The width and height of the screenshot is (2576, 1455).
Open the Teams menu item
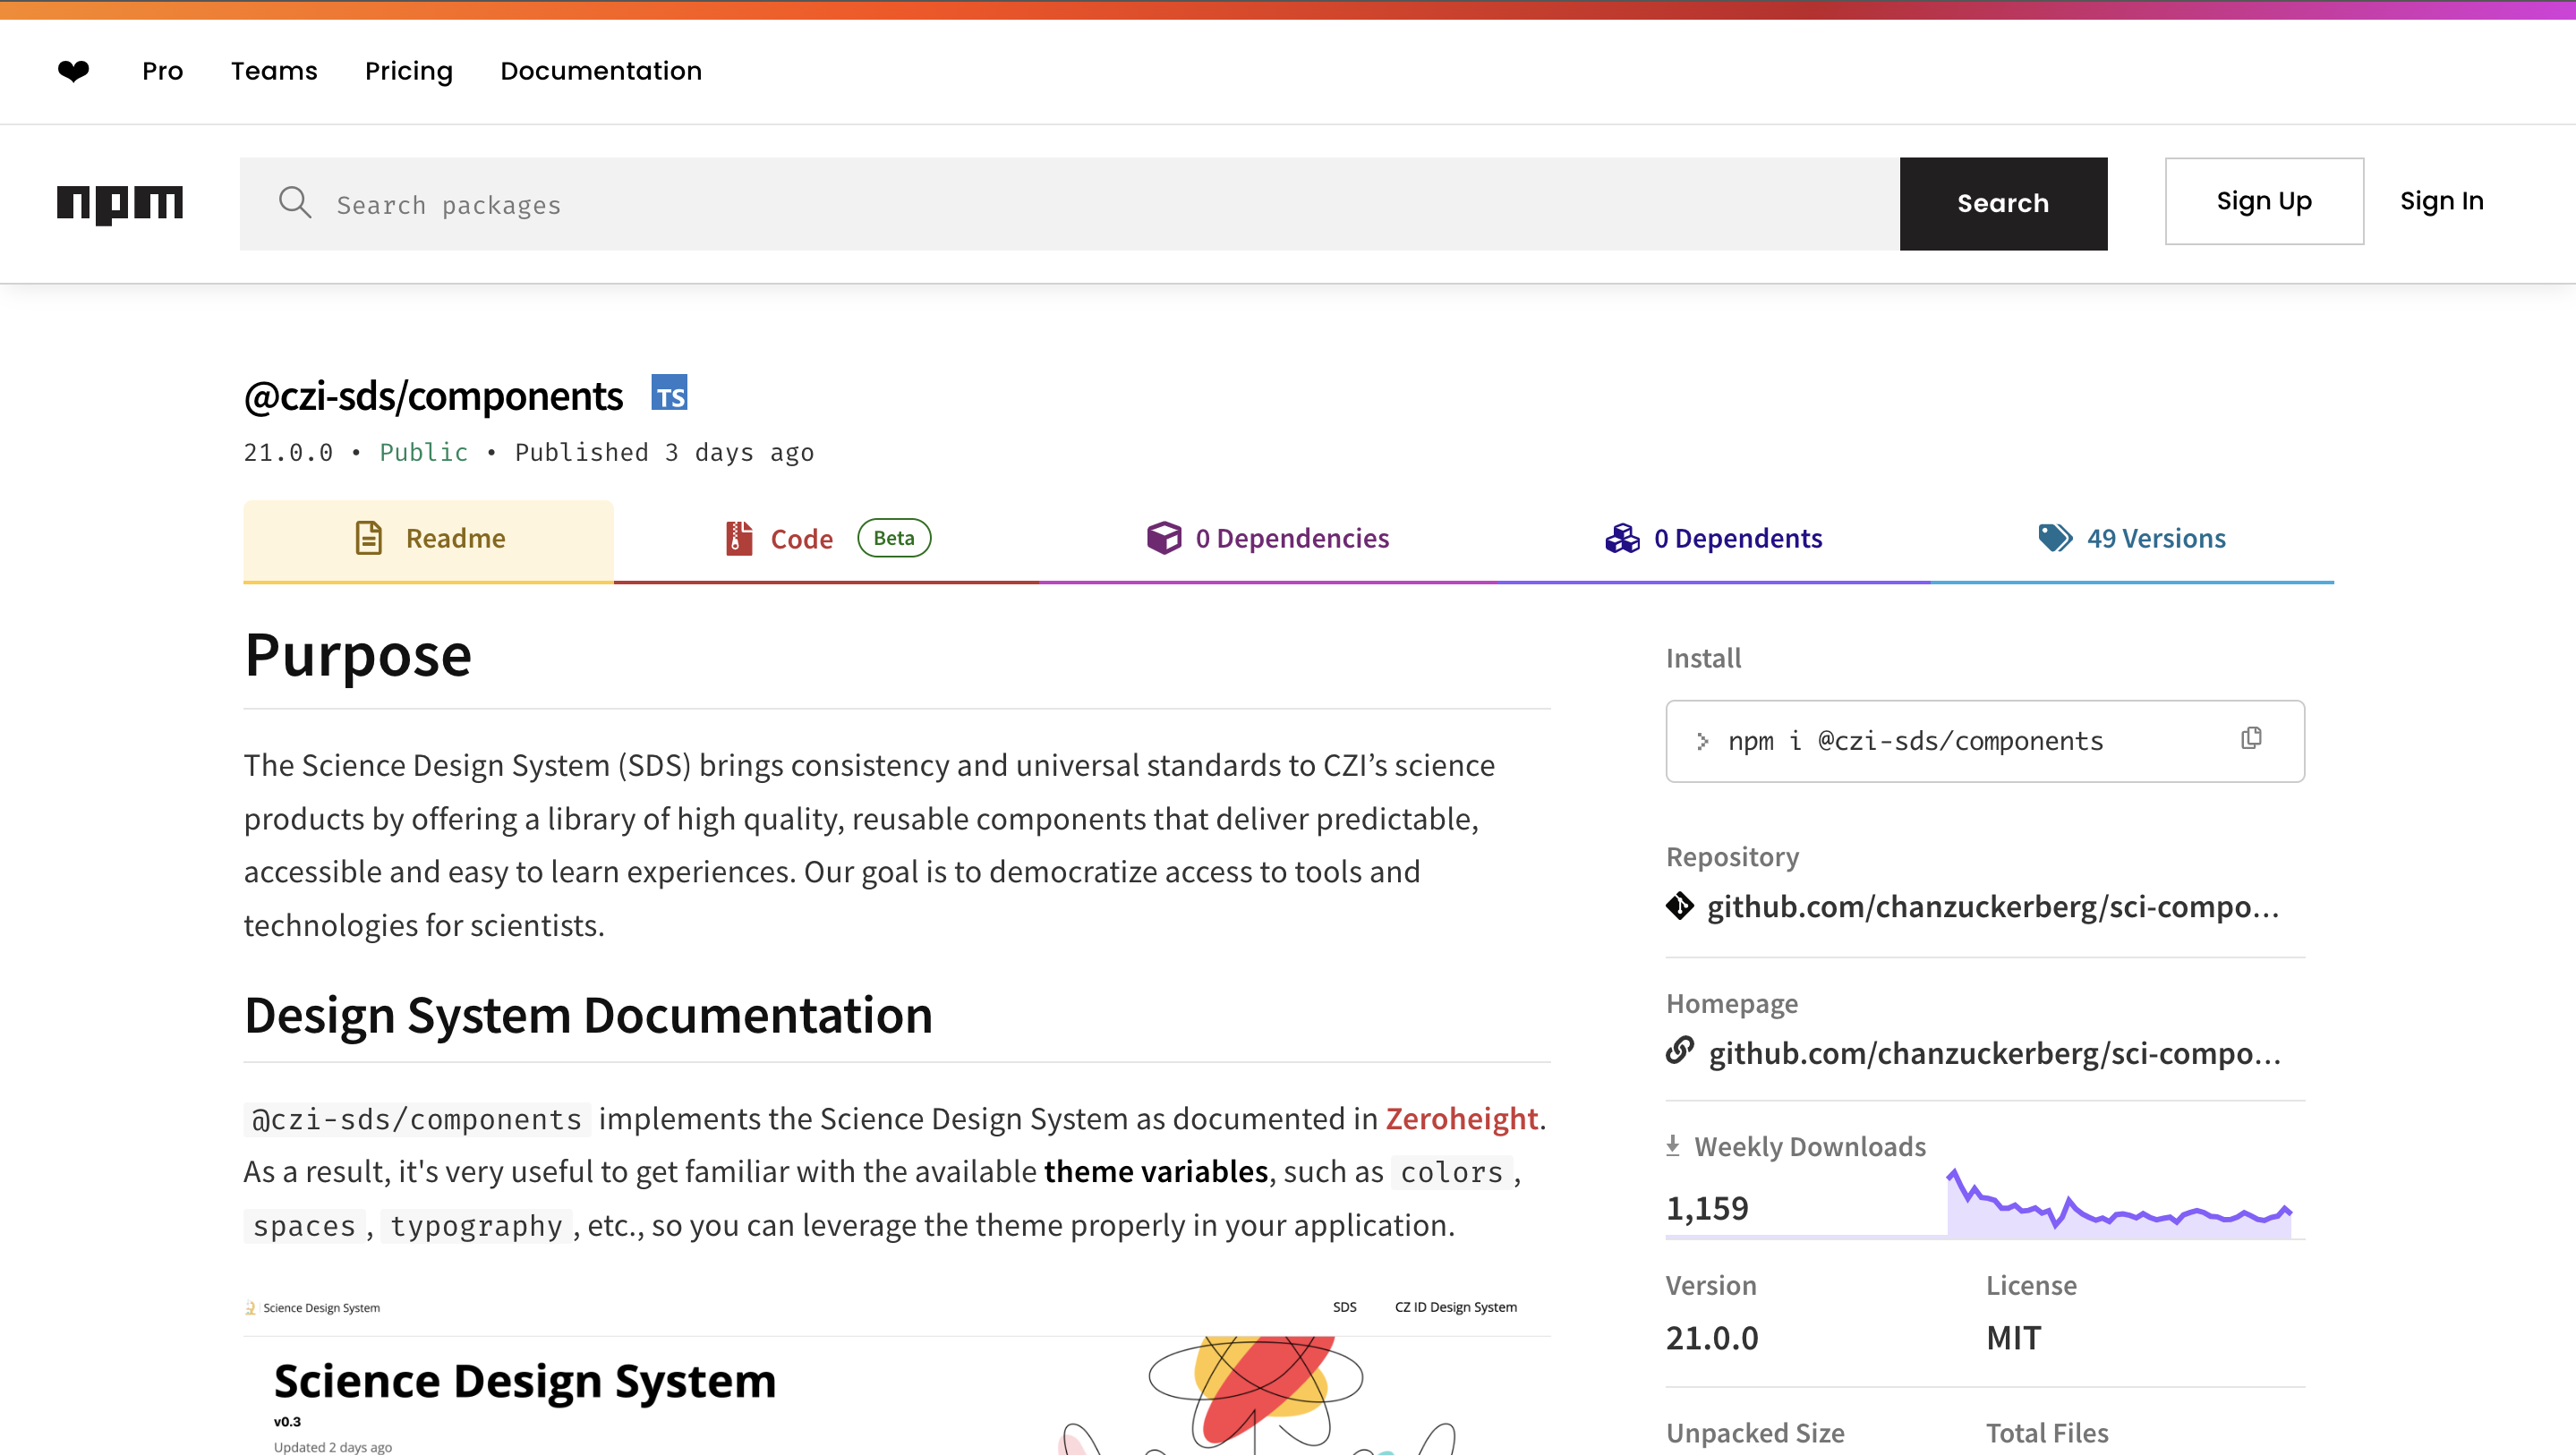(274, 71)
